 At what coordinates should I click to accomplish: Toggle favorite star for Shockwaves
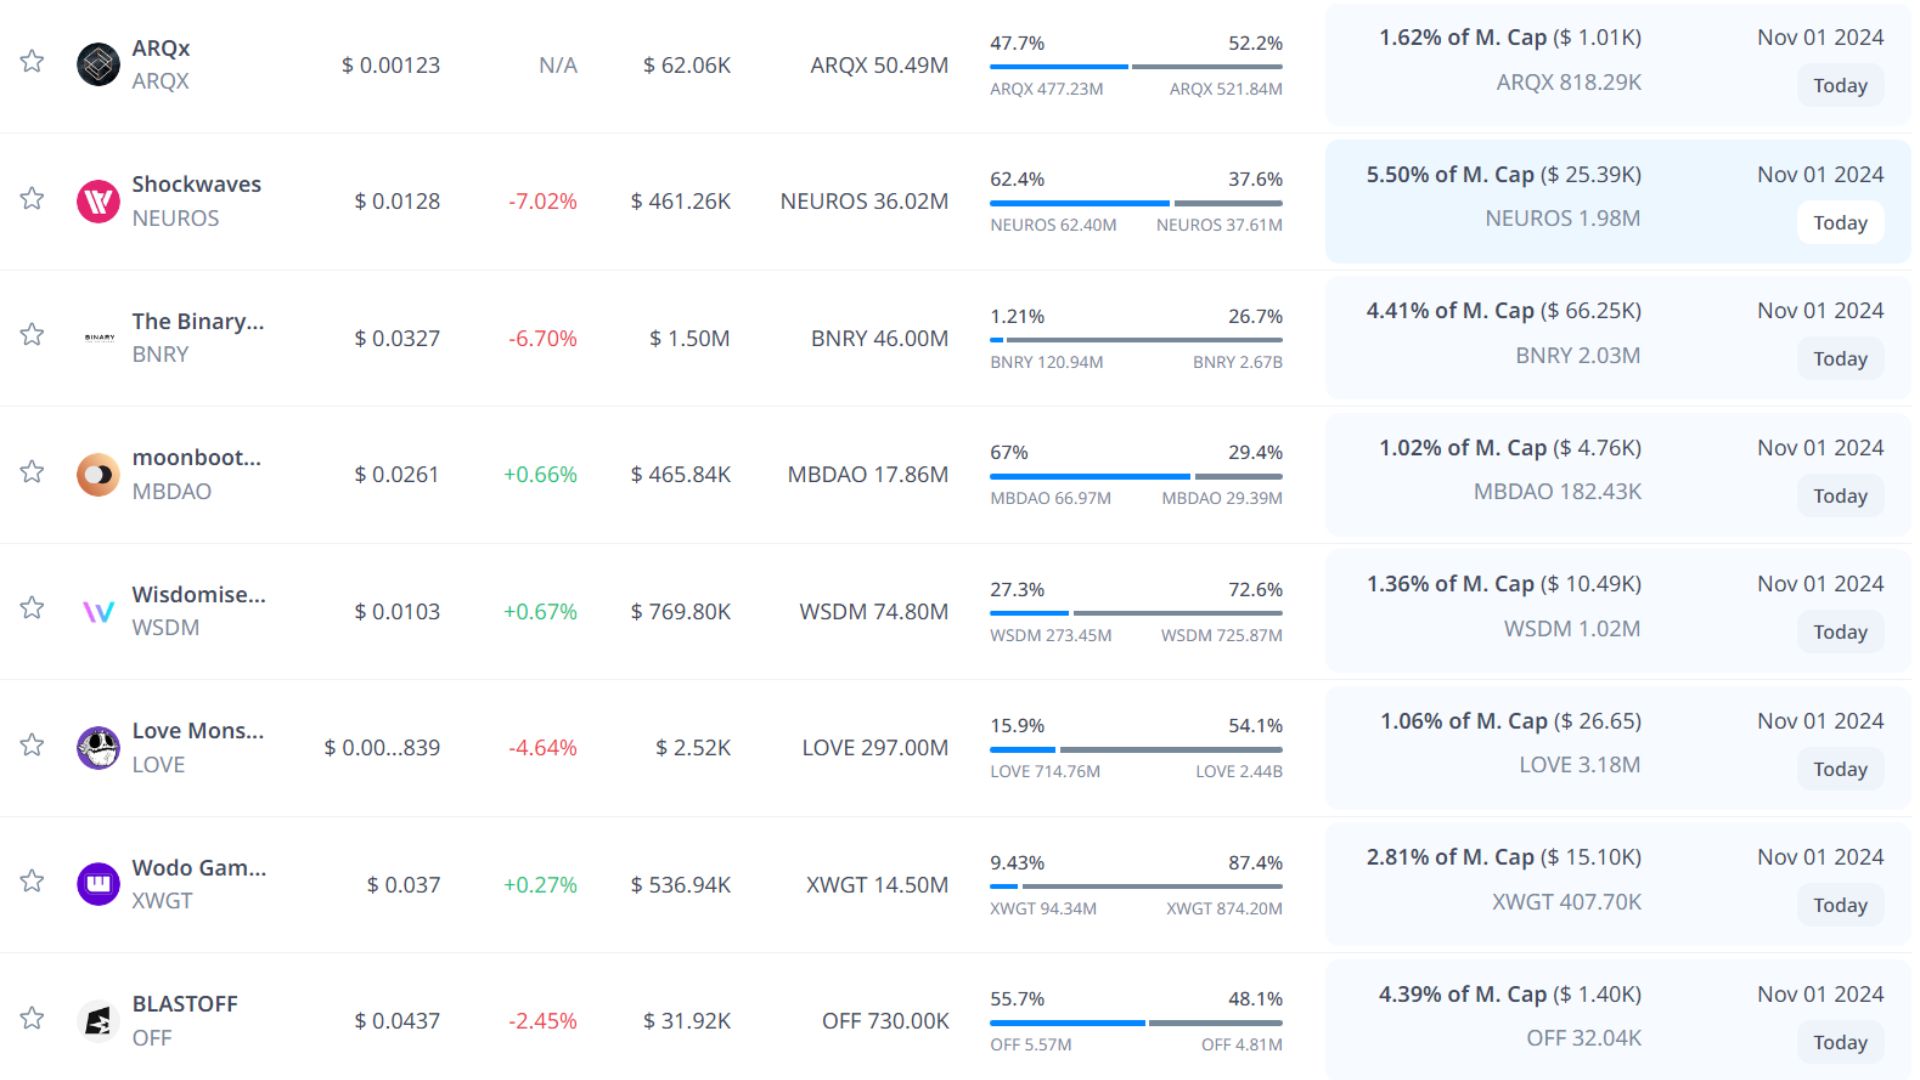click(32, 198)
